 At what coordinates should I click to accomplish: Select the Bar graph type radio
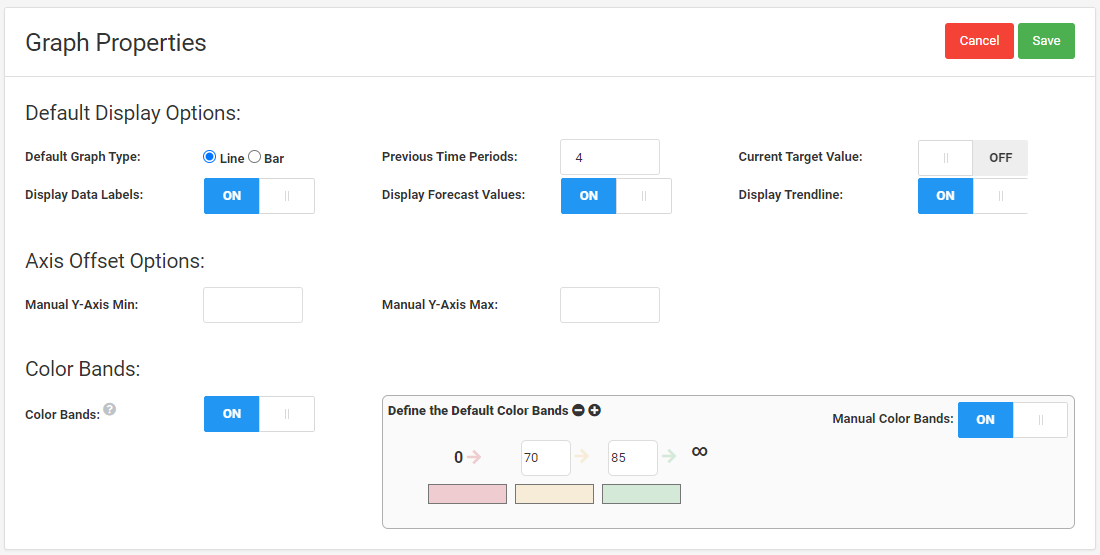point(255,157)
